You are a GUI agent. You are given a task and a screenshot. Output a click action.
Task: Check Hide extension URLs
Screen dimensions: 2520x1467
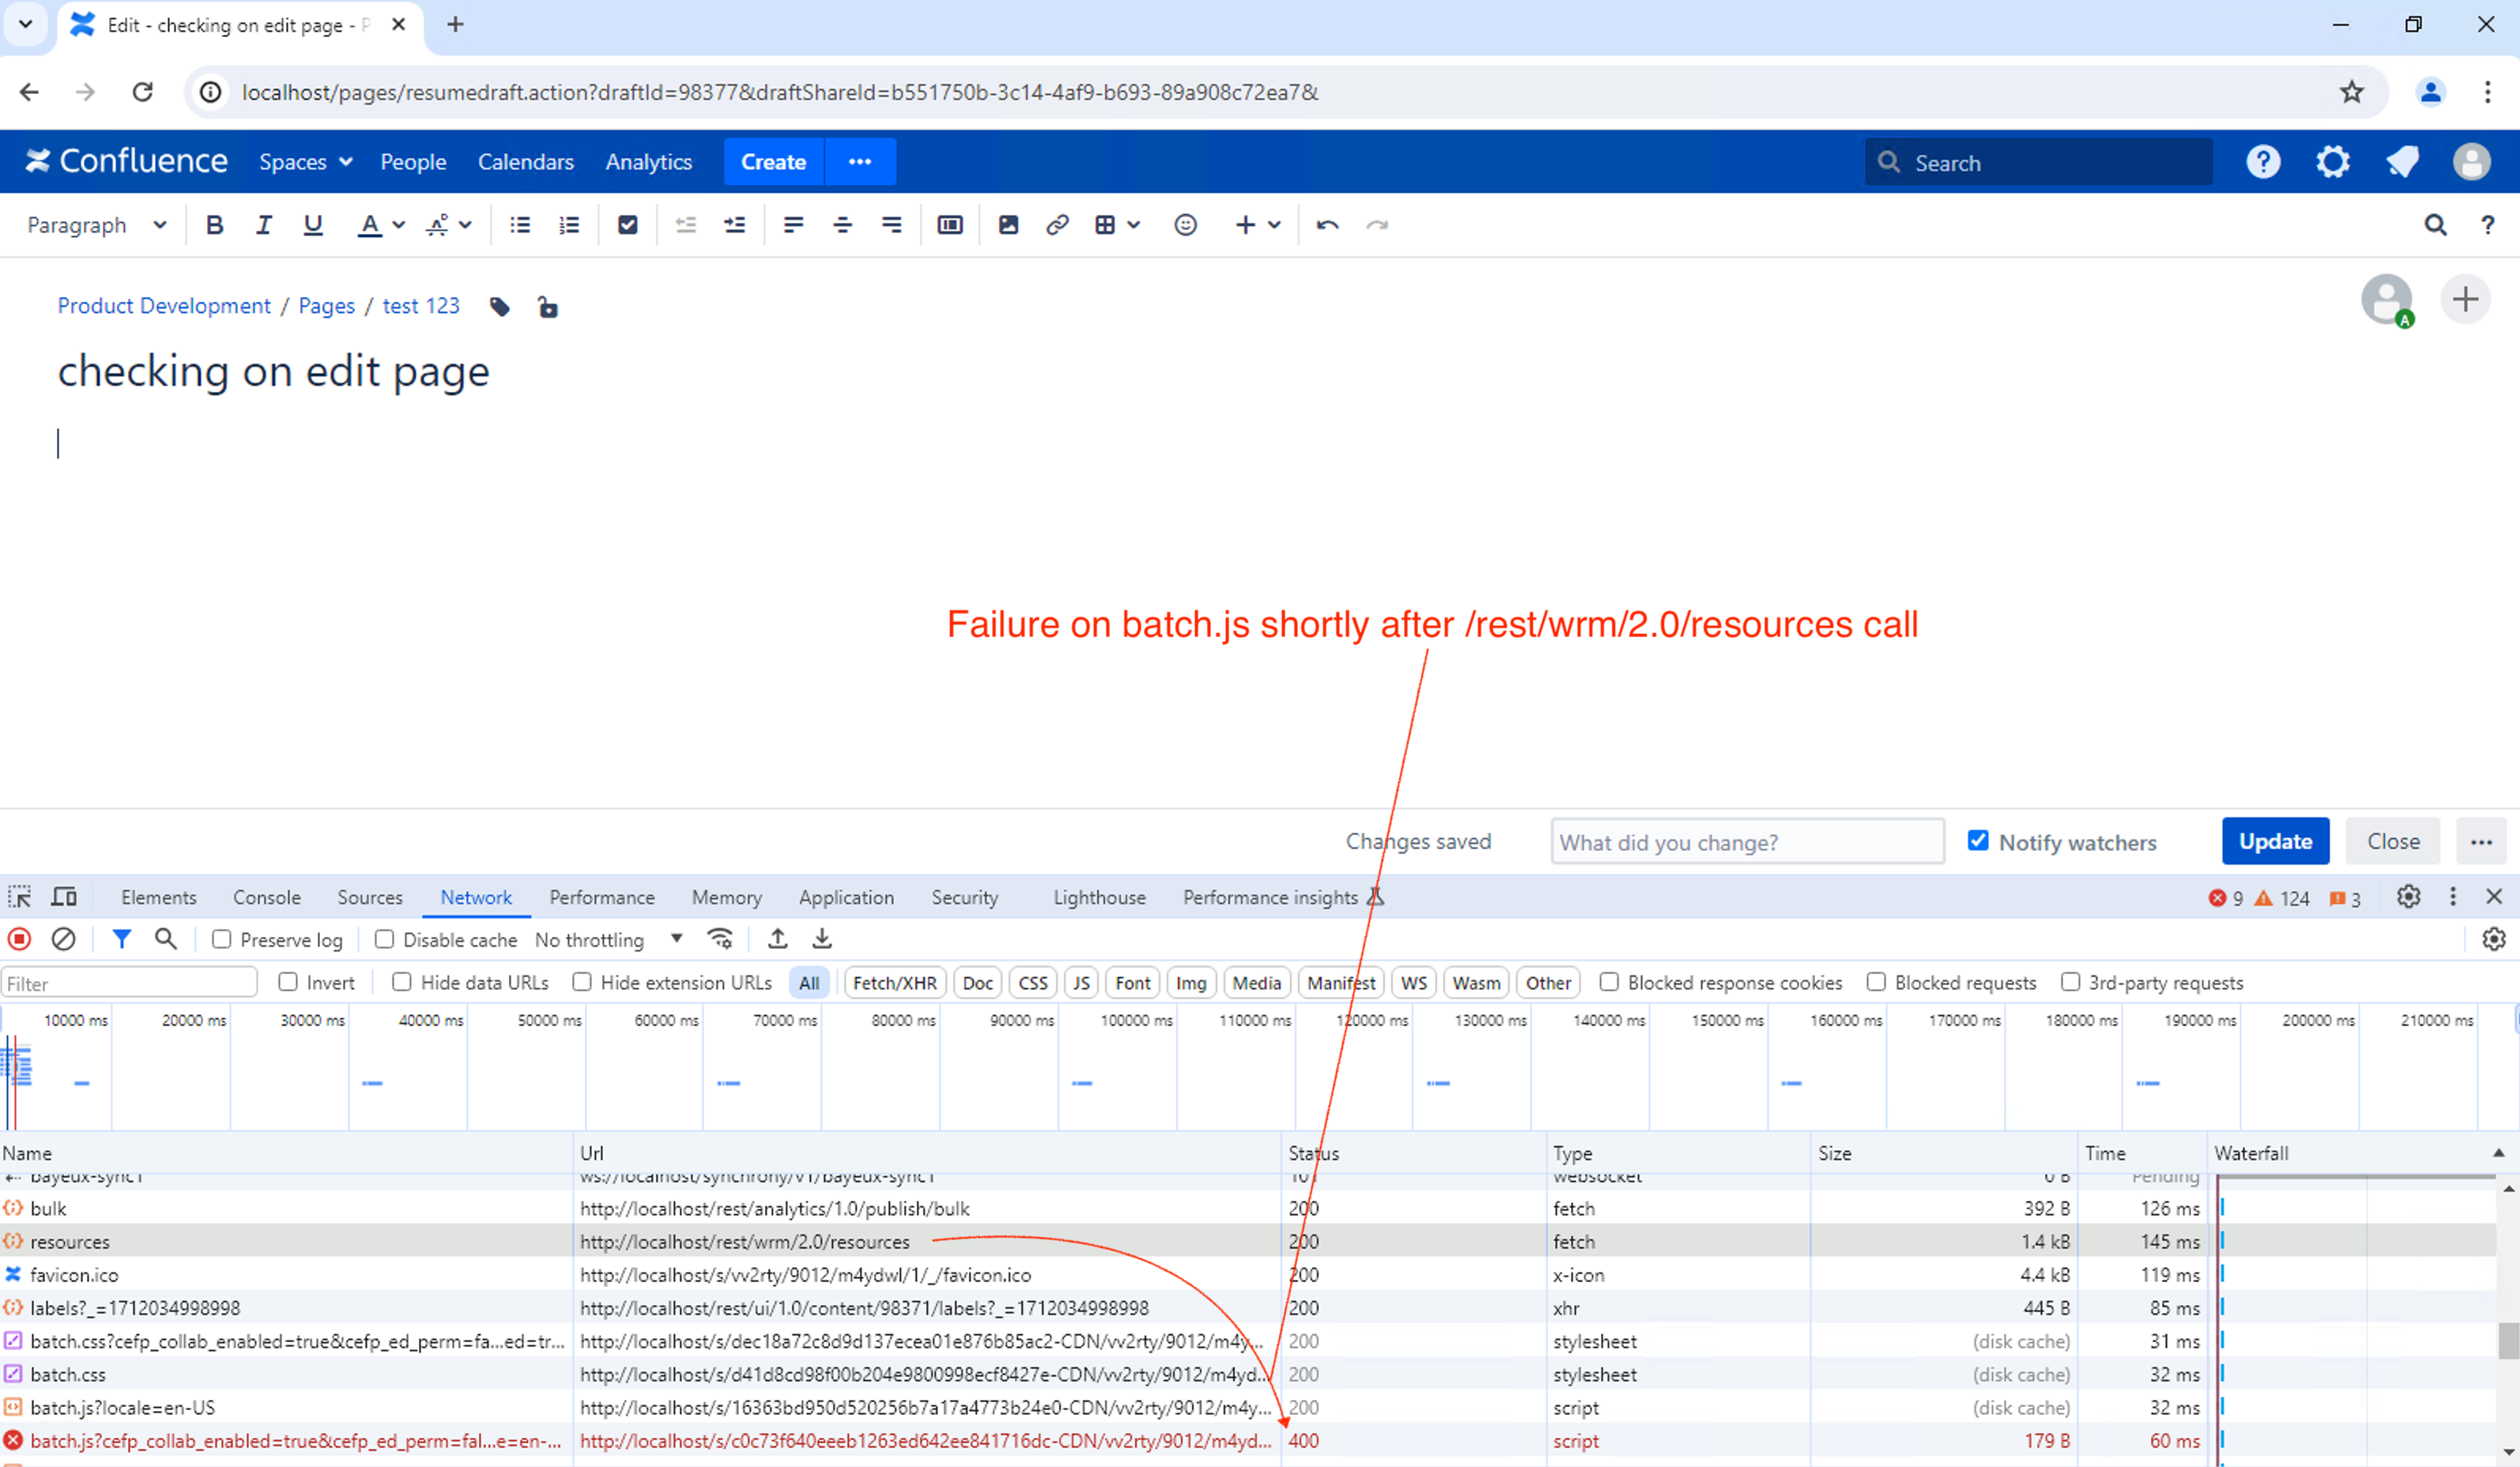[x=582, y=982]
